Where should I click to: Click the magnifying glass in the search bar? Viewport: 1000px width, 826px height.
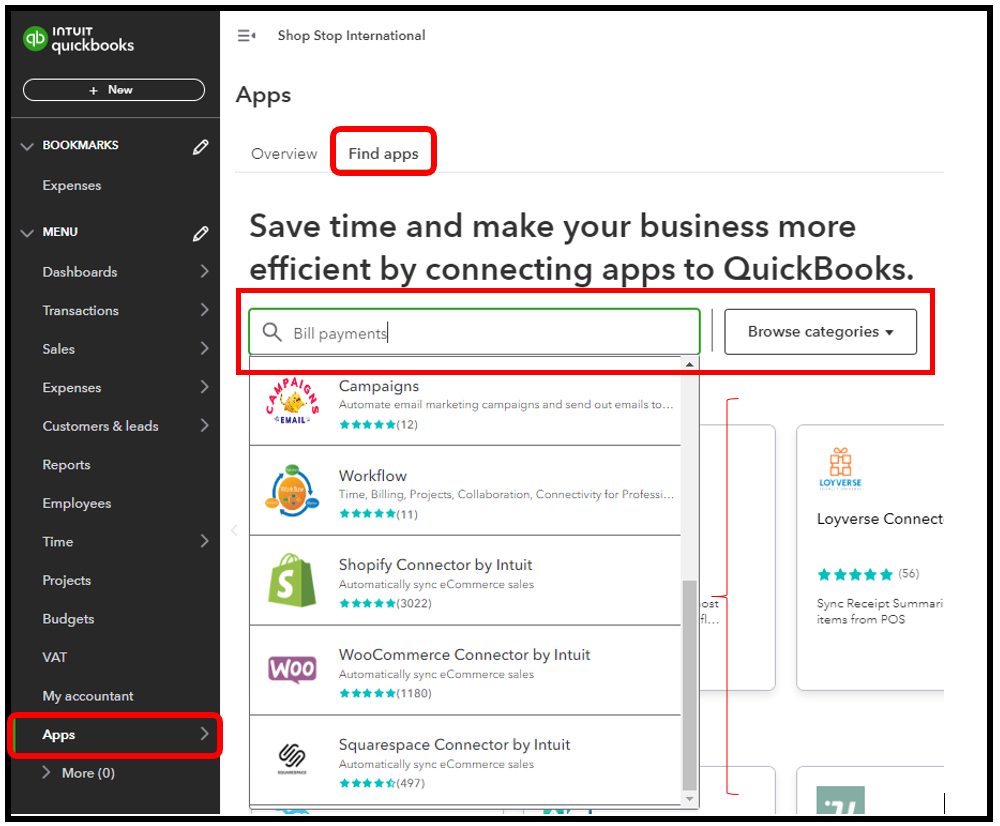pyautogui.click(x=271, y=330)
